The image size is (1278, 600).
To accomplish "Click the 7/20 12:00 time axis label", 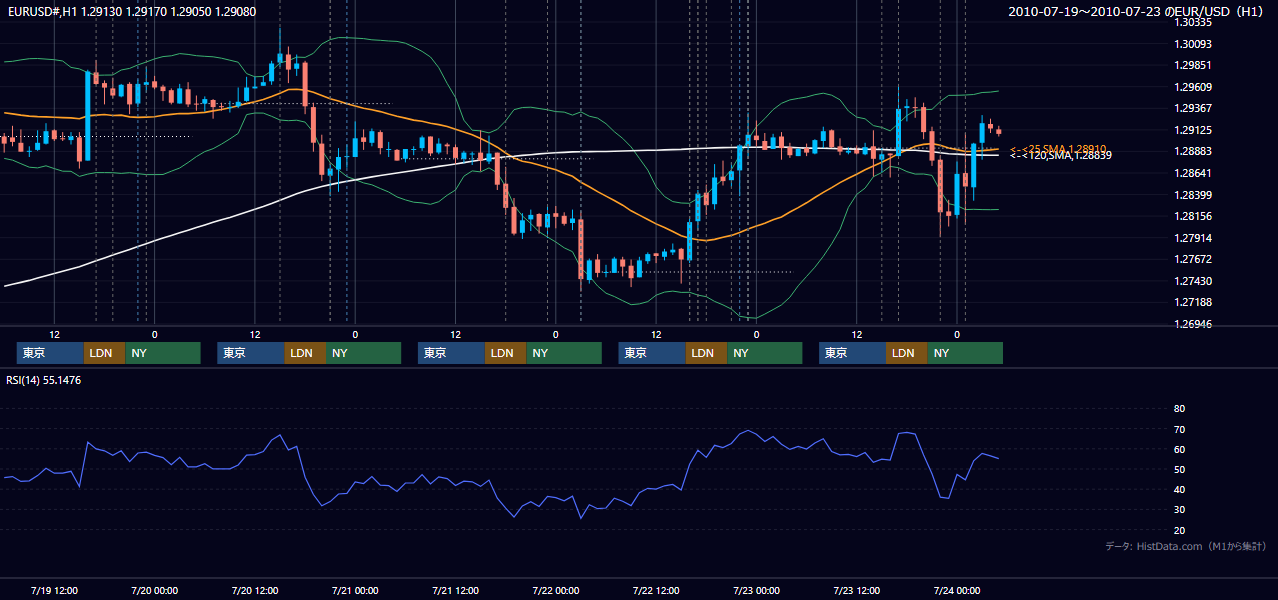I will point(255,590).
